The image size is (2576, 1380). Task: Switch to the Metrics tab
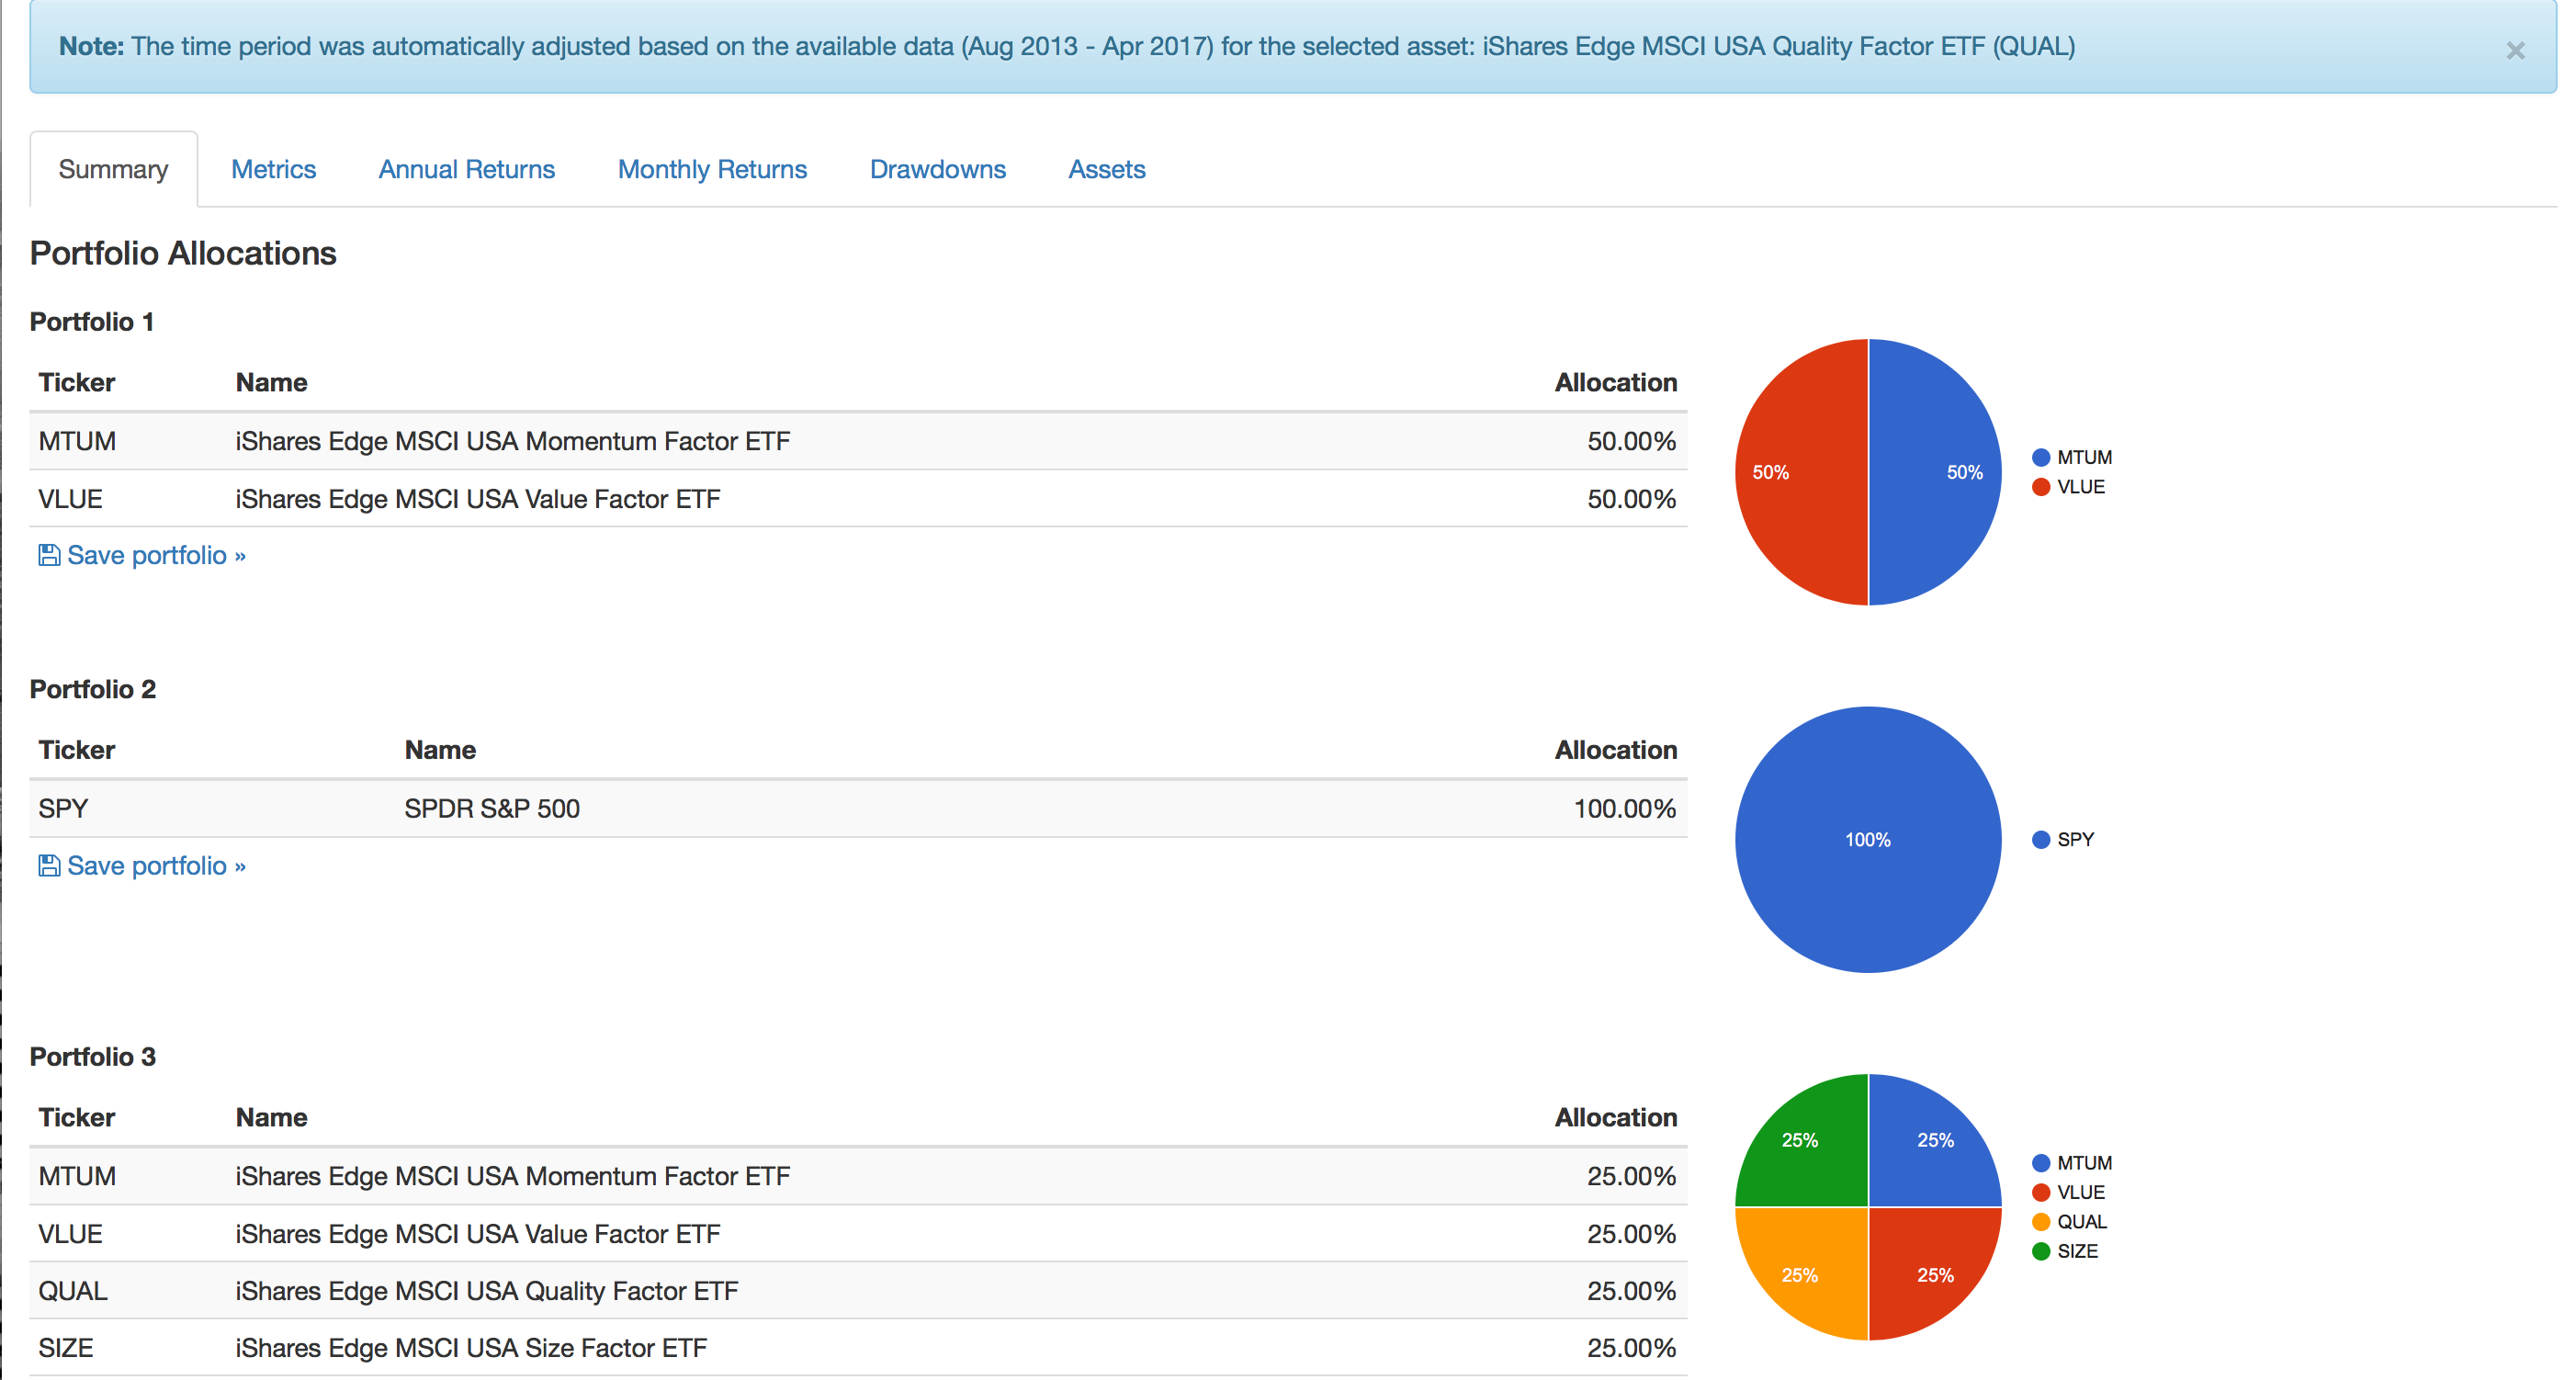273,169
